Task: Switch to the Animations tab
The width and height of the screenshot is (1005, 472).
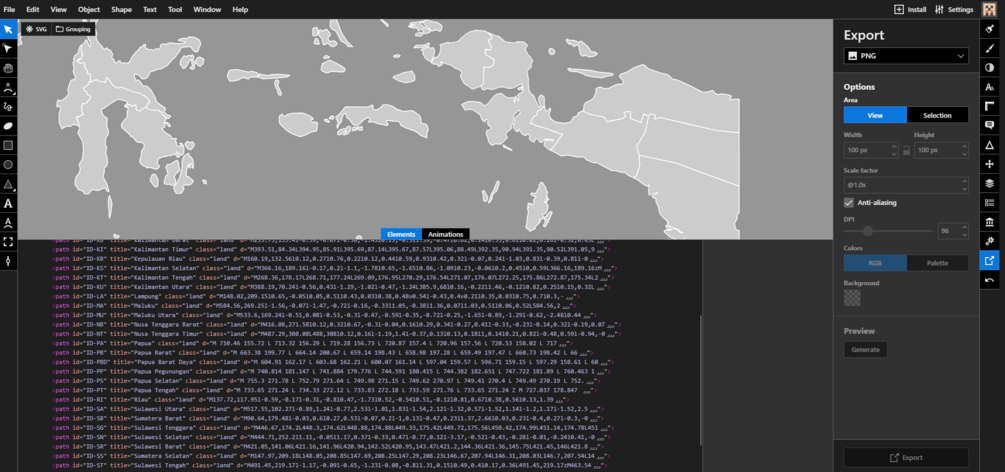Action: pyautogui.click(x=446, y=234)
